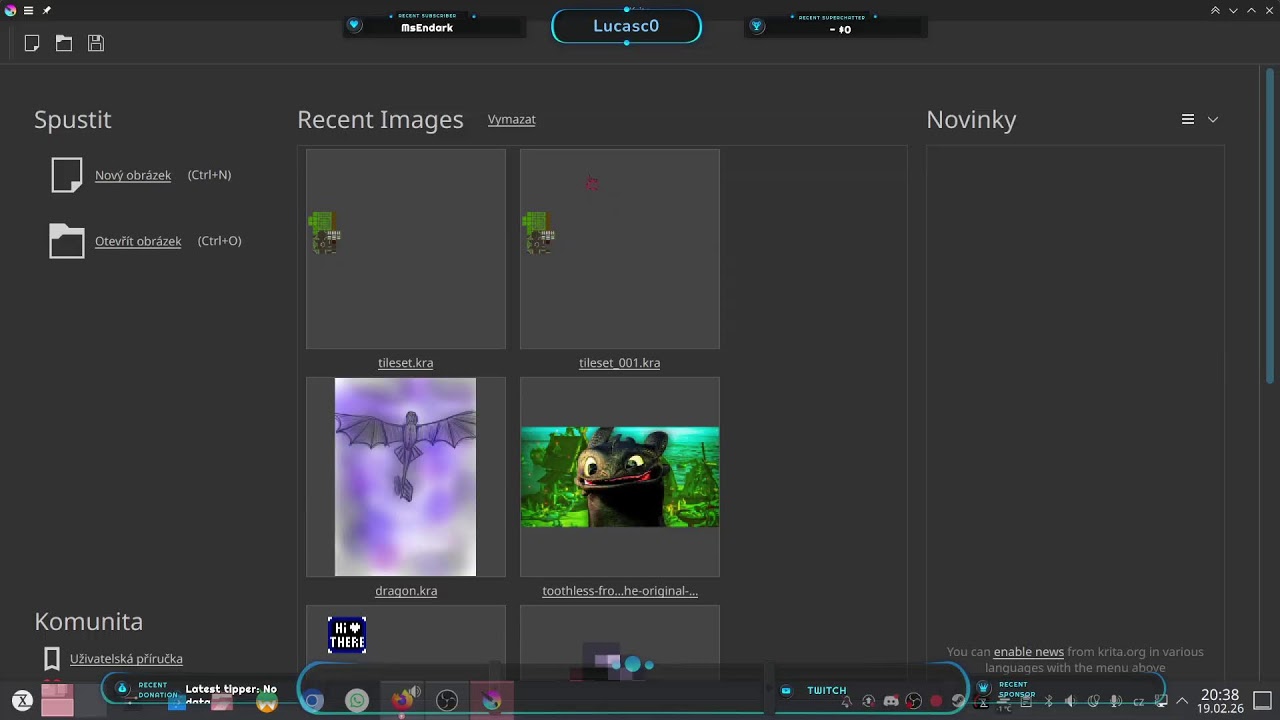Click the dragon.kra file name
The height and width of the screenshot is (720, 1280).
[406, 591]
